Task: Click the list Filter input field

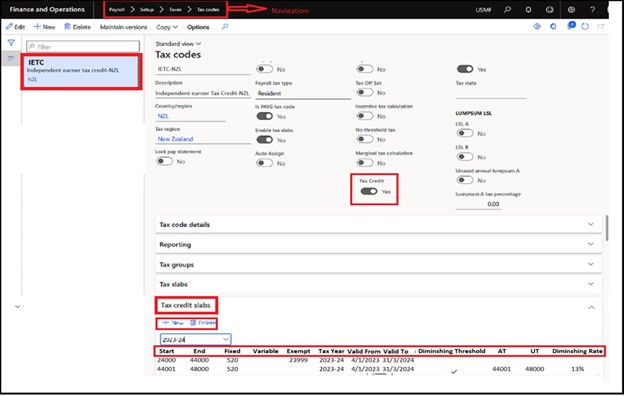Action: click(x=83, y=47)
